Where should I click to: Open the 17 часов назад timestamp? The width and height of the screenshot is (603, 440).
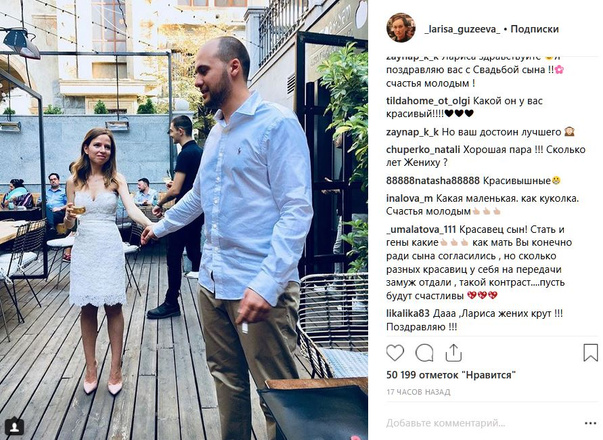tap(418, 392)
